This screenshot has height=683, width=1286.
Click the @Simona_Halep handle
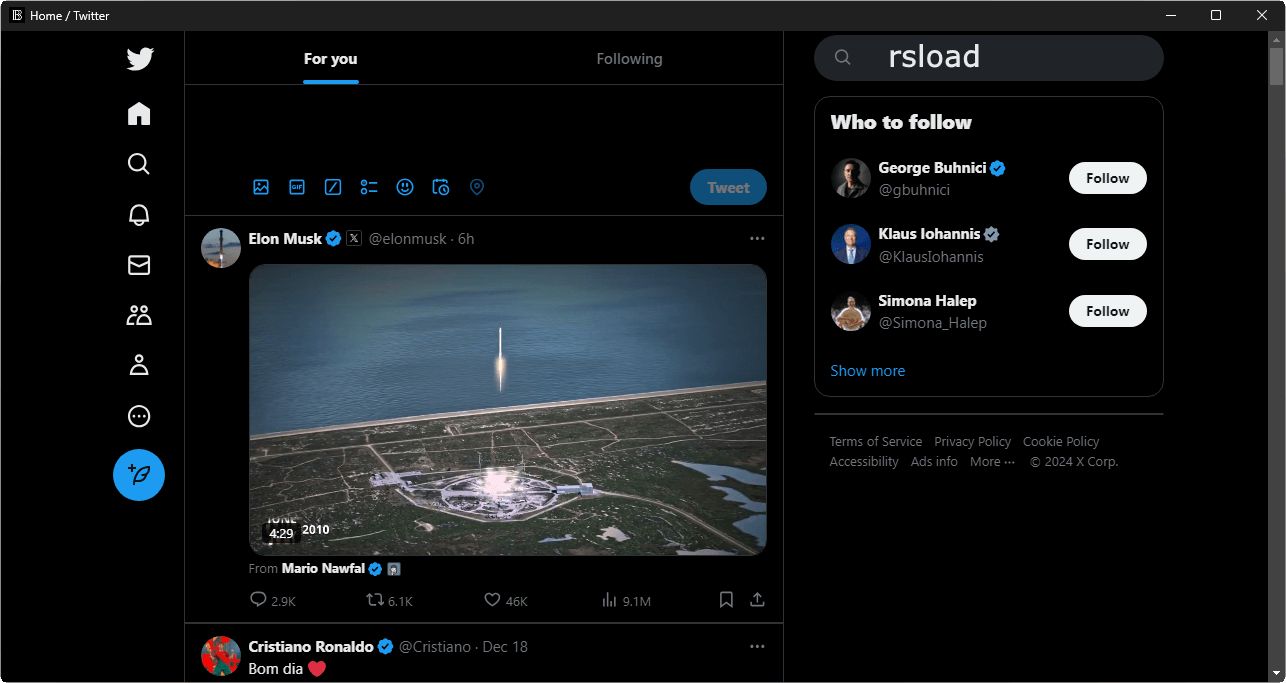pos(933,323)
